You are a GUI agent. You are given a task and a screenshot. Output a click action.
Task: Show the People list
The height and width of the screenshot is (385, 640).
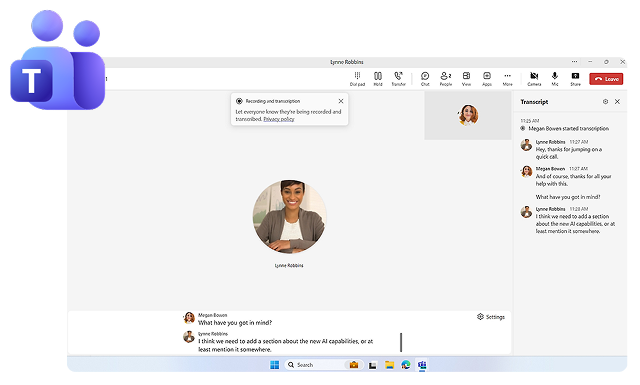446,79
